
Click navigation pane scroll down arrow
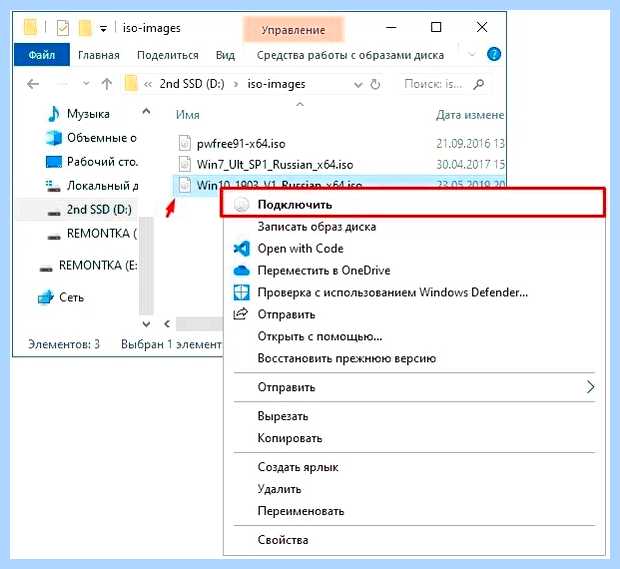tap(146, 324)
